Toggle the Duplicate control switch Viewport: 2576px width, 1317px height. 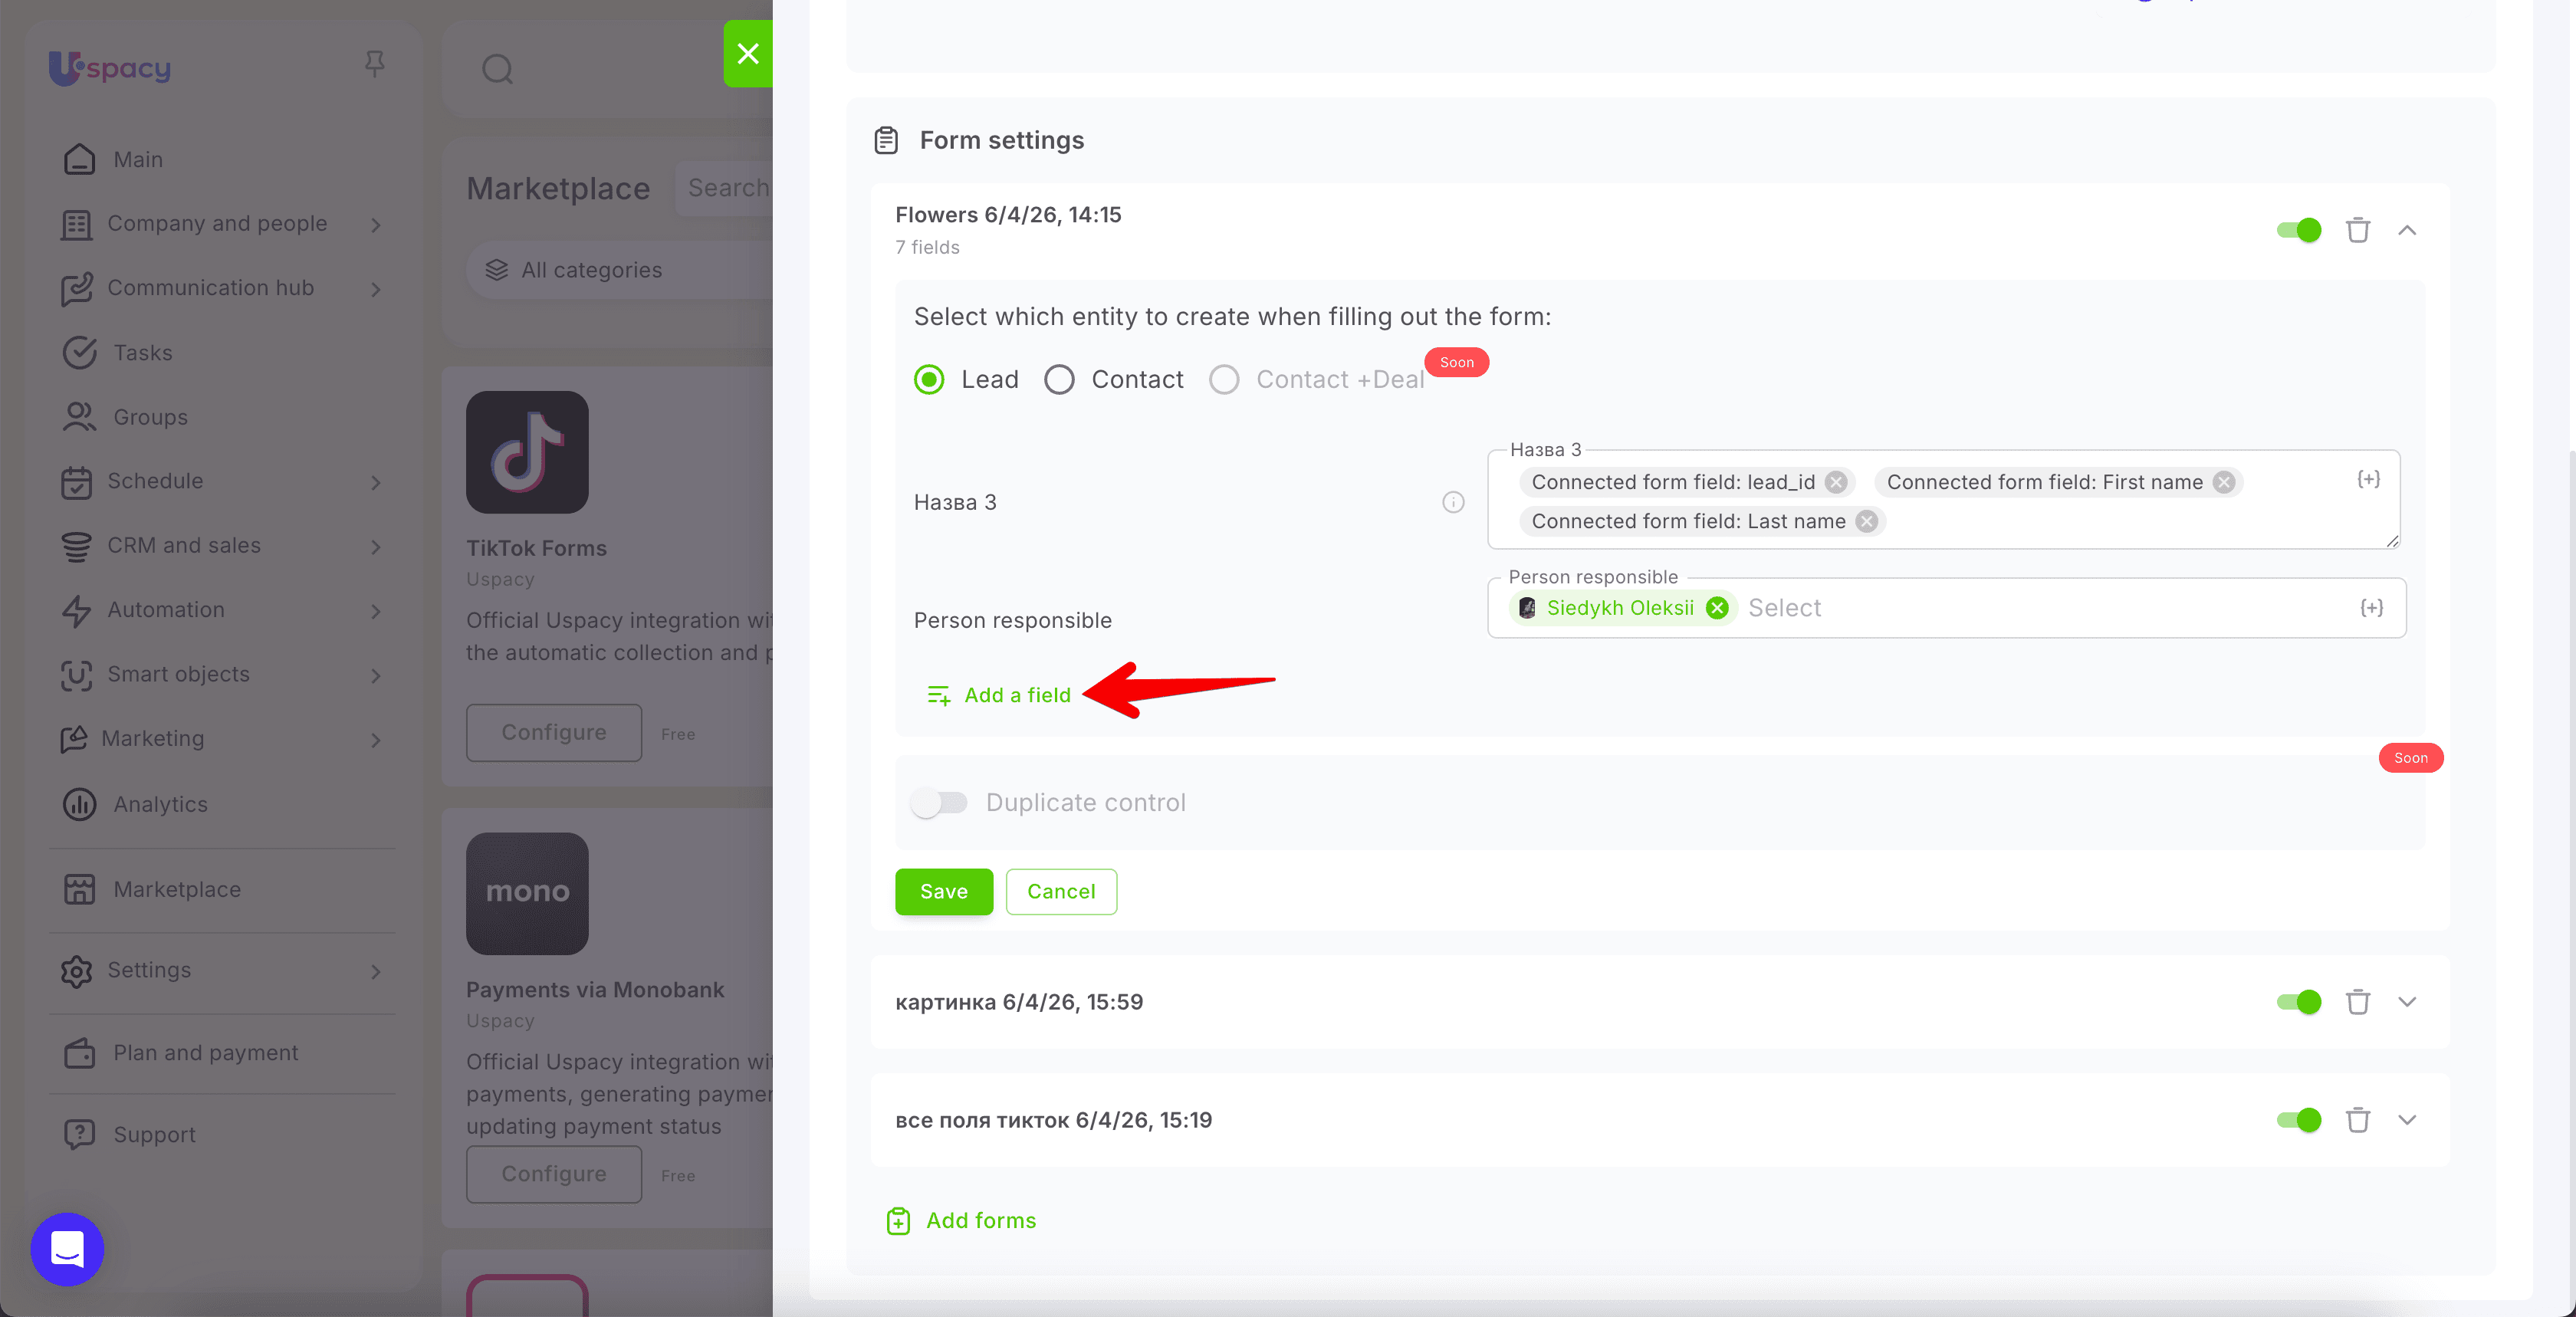pos(939,802)
